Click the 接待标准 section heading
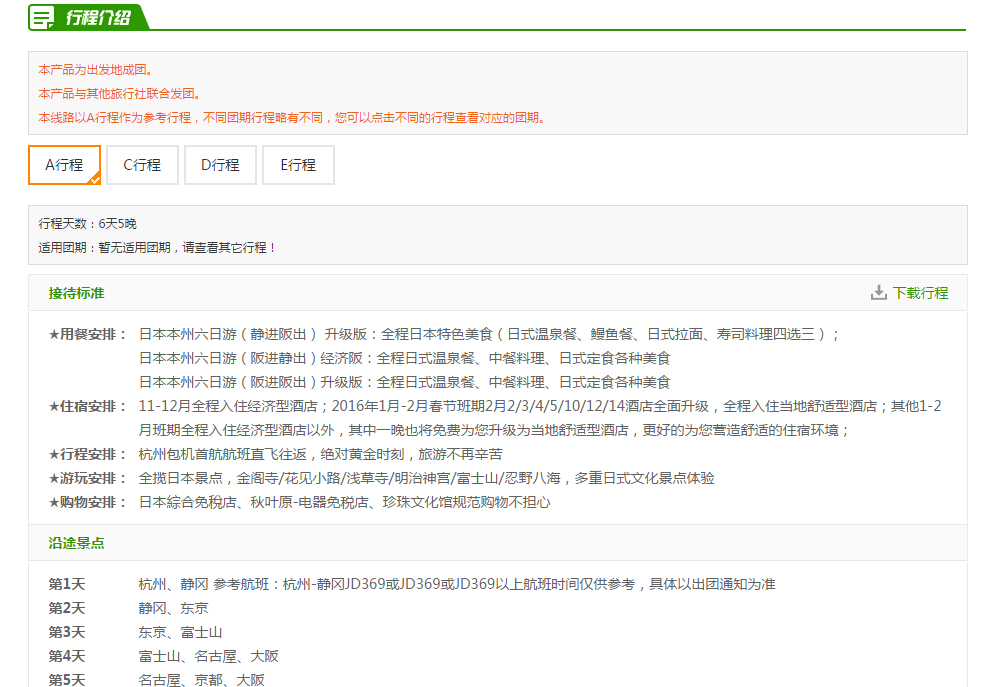Image resolution: width=994 pixels, height=687 pixels. point(76,293)
